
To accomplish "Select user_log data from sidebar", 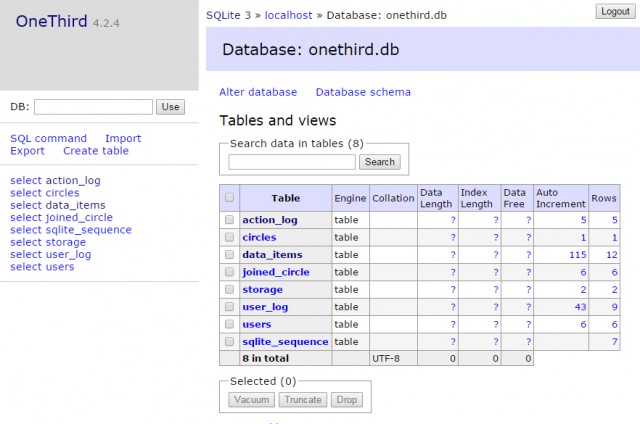I will [x=50, y=254].
